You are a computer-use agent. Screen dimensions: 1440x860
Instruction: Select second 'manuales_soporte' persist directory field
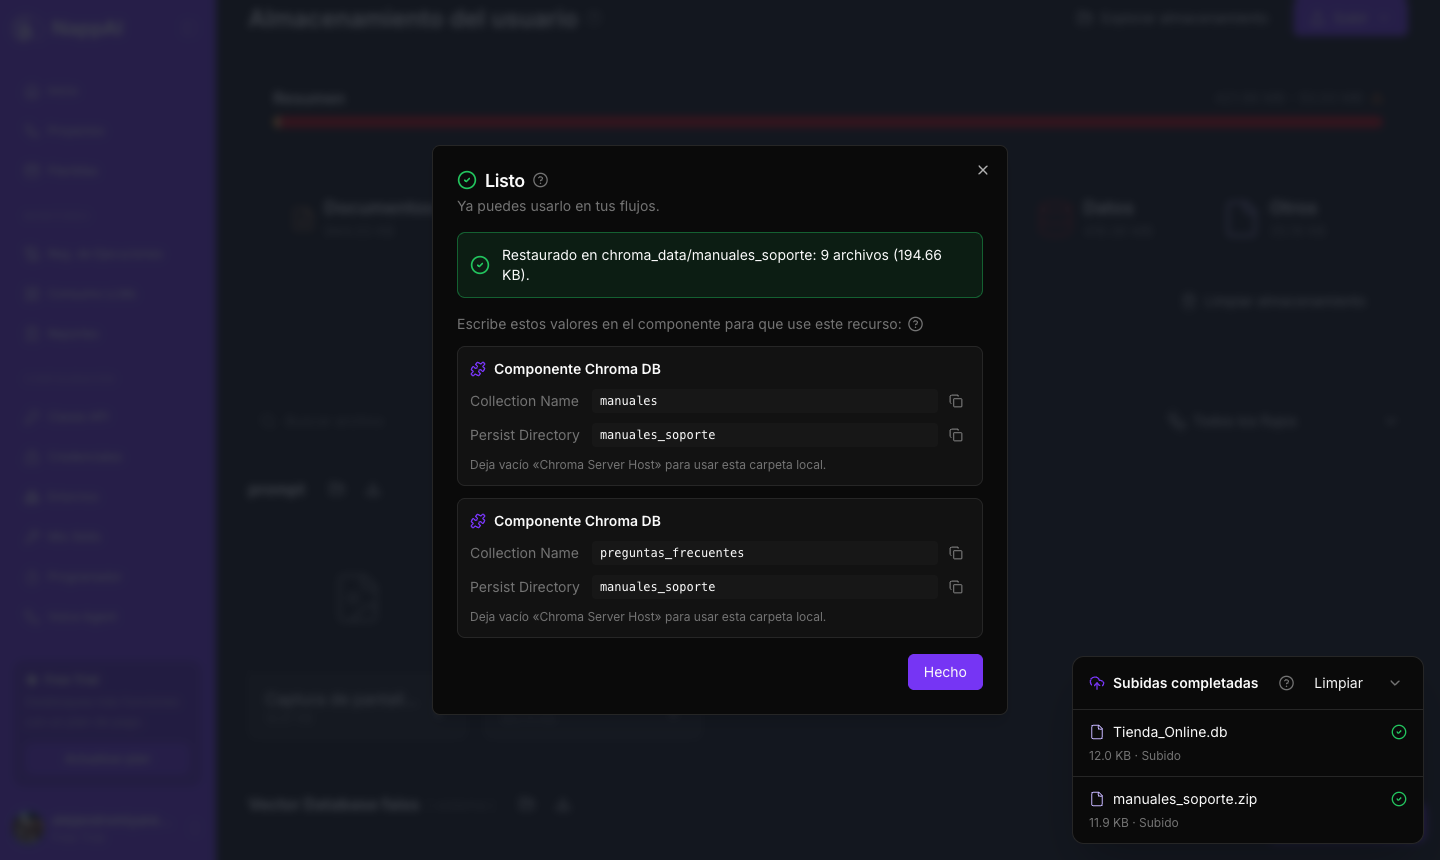click(765, 587)
